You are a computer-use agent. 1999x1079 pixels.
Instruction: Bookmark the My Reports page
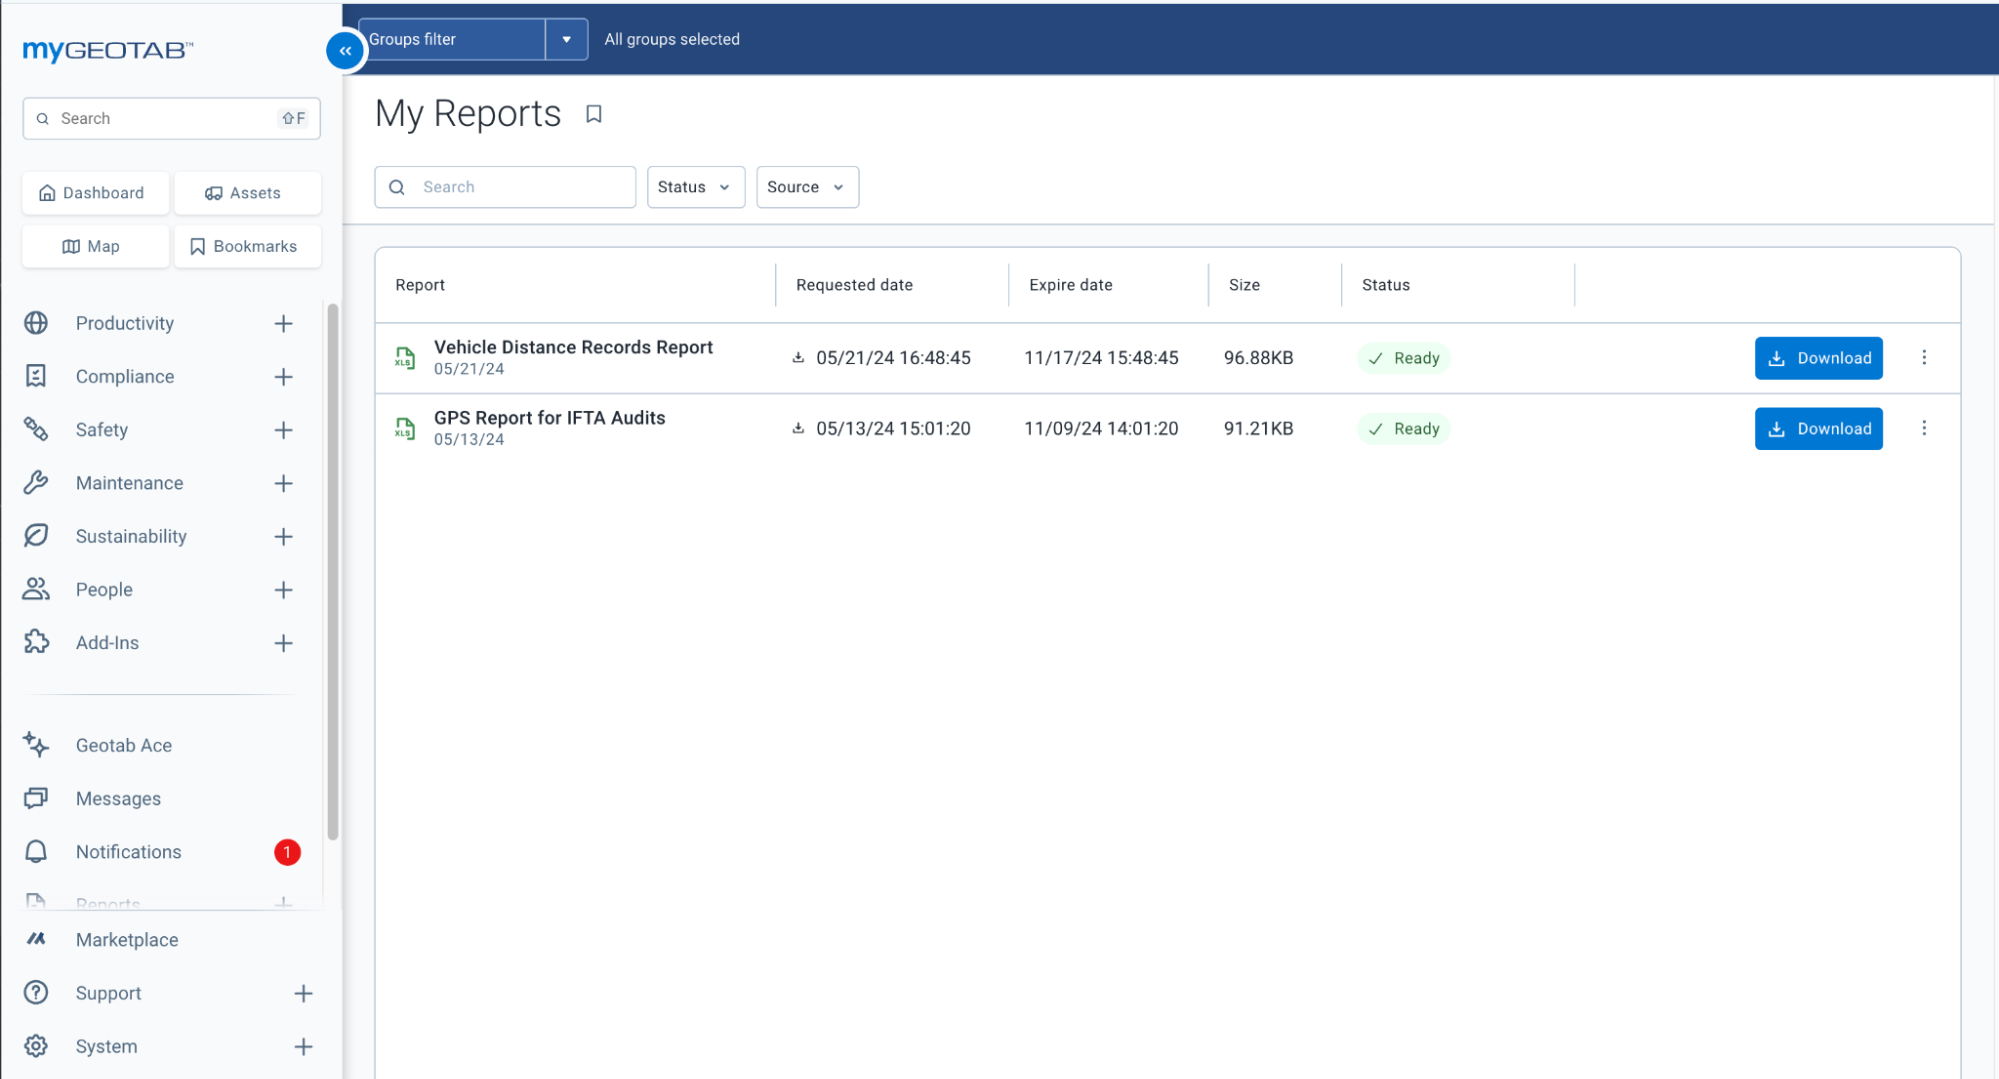pos(594,114)
